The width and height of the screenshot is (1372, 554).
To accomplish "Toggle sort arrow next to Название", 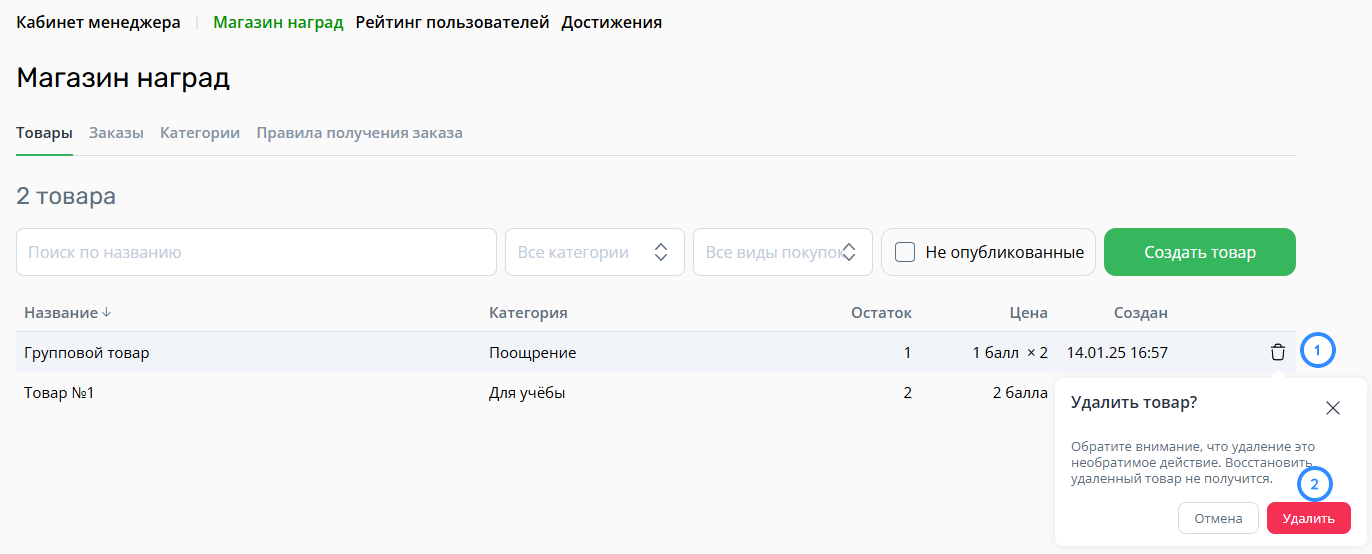I will click(x=106, y=313).
